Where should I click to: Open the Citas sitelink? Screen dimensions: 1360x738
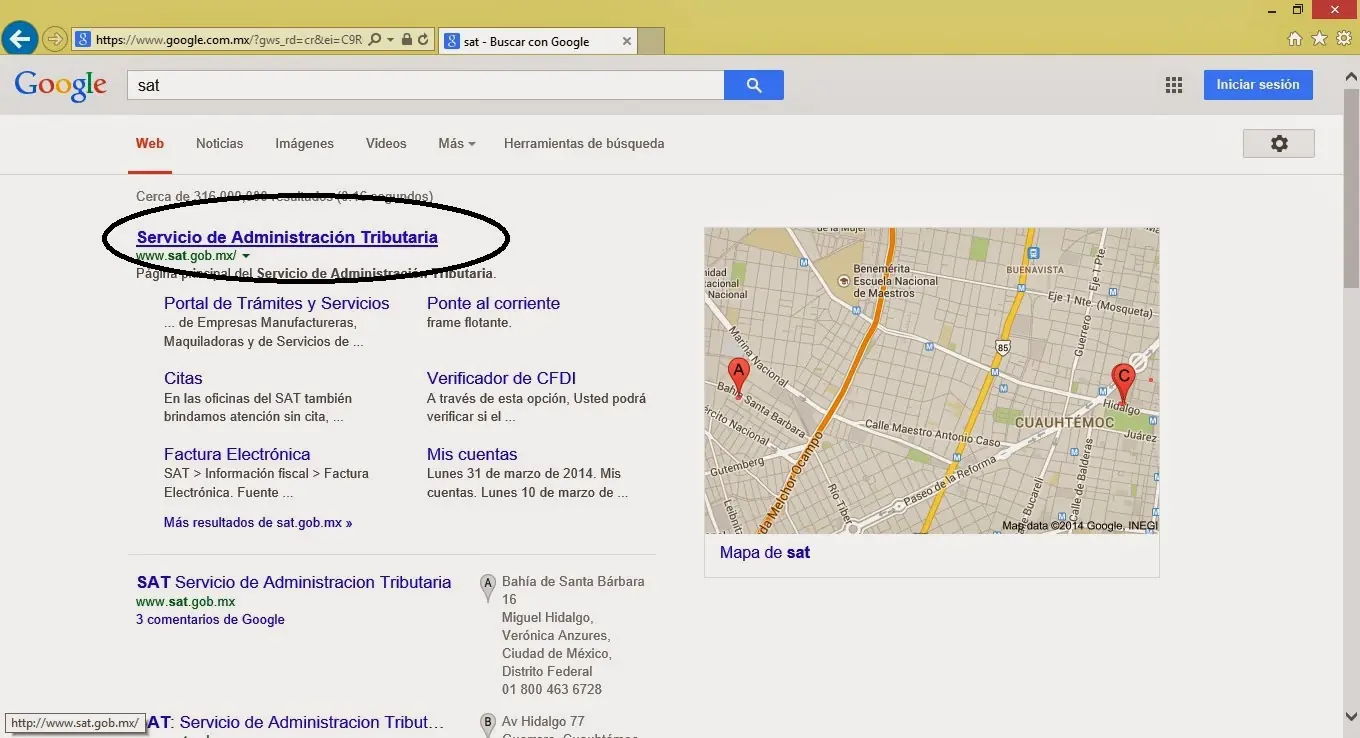tap(183, 378)
